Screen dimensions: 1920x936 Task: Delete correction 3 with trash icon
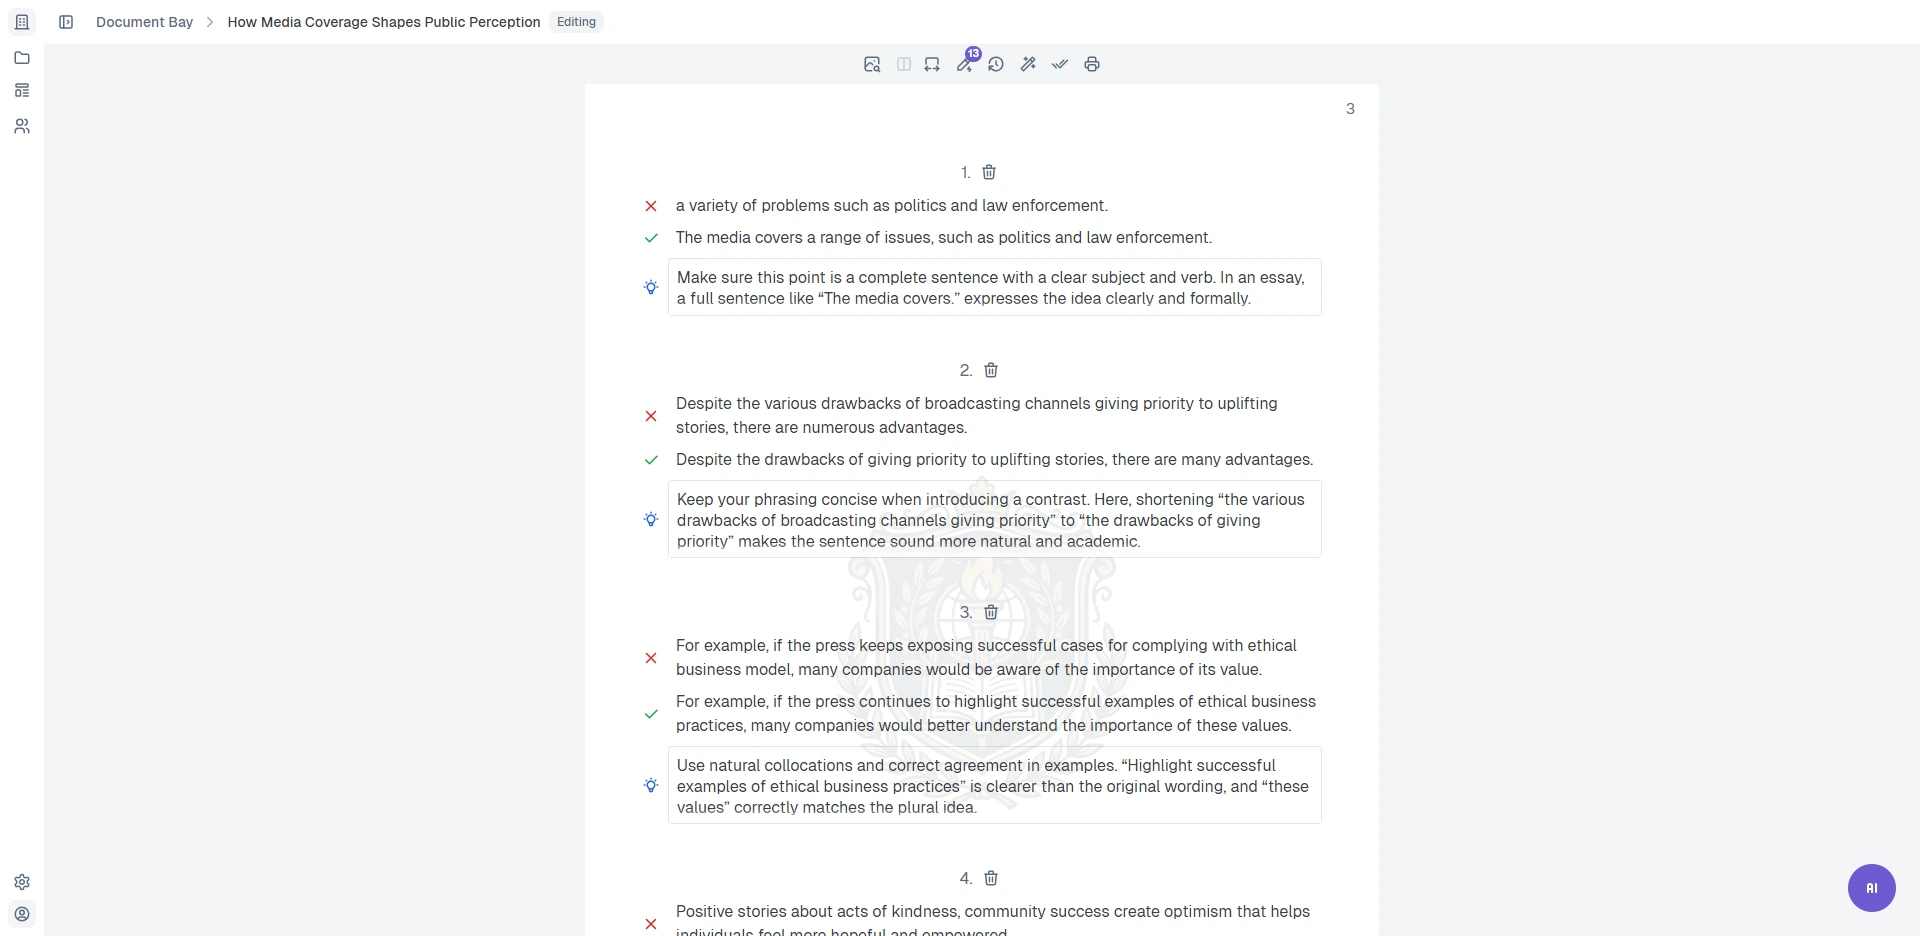991,612
